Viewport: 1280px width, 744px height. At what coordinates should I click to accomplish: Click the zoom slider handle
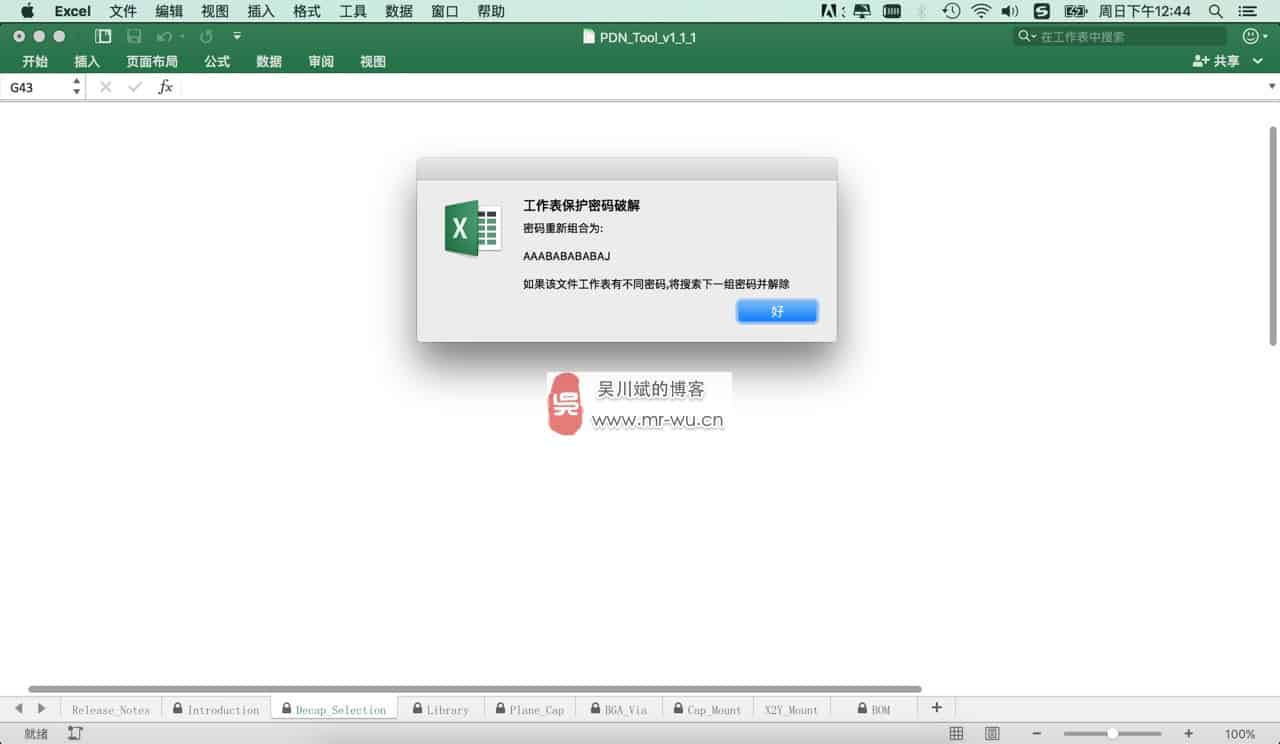(x=1112, y=733)
